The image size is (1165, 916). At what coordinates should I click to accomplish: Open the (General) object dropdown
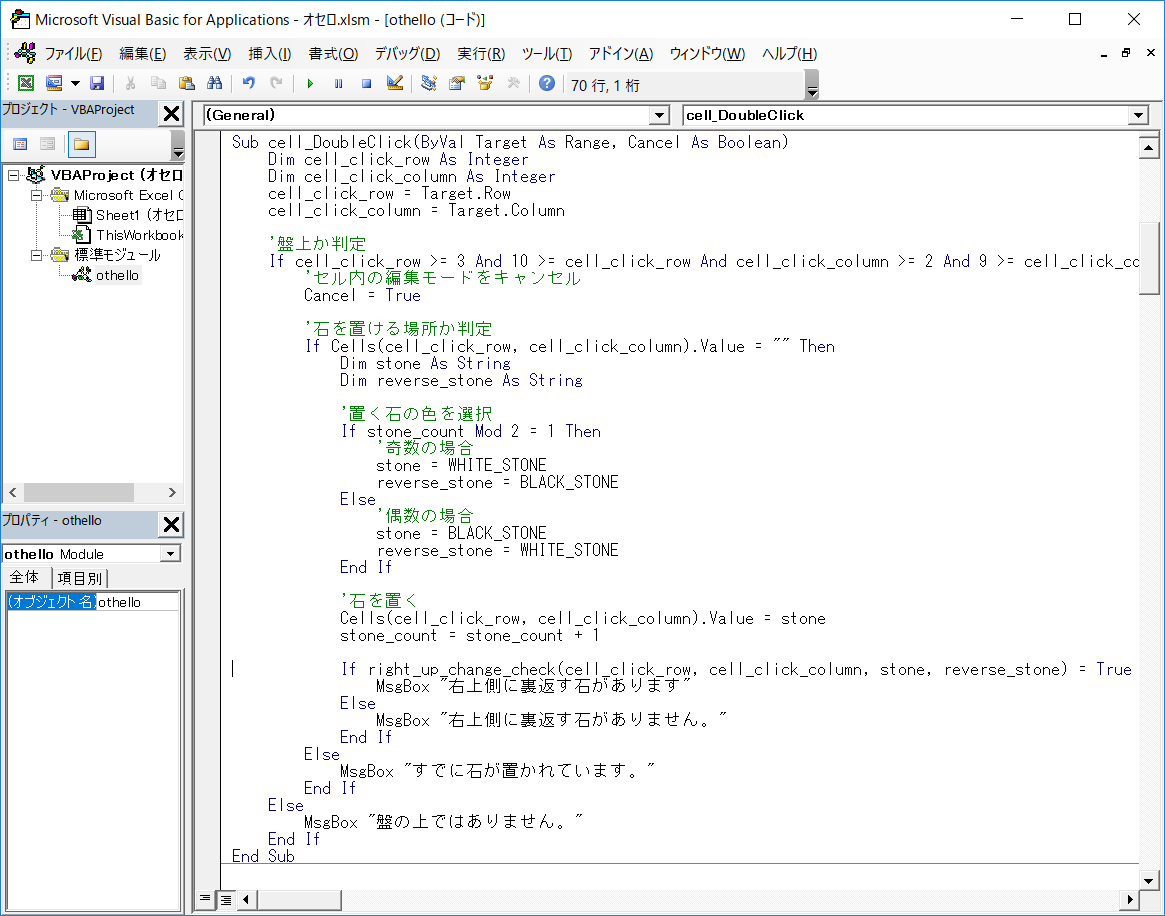coord(659,116)
